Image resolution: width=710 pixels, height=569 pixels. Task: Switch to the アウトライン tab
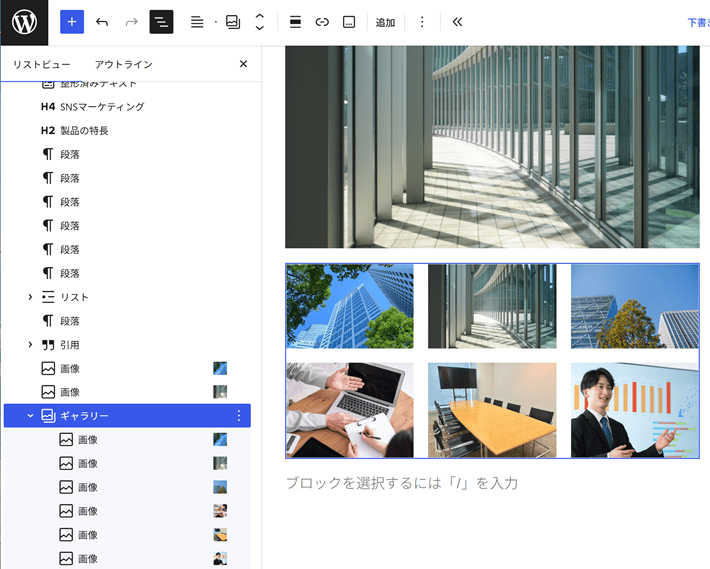[x=124, y=64]
